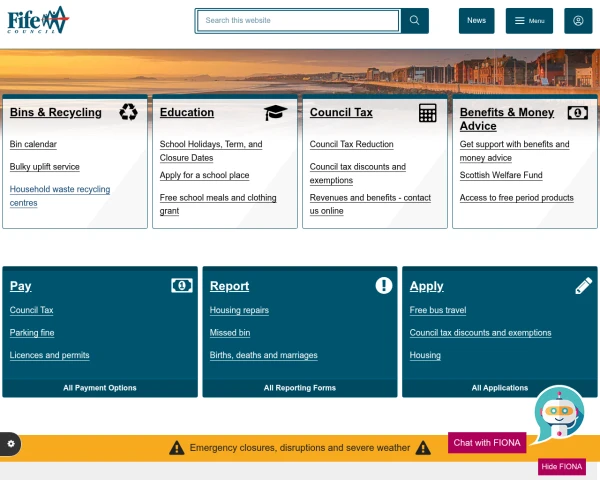Click All Applications button

click(500, 388)
